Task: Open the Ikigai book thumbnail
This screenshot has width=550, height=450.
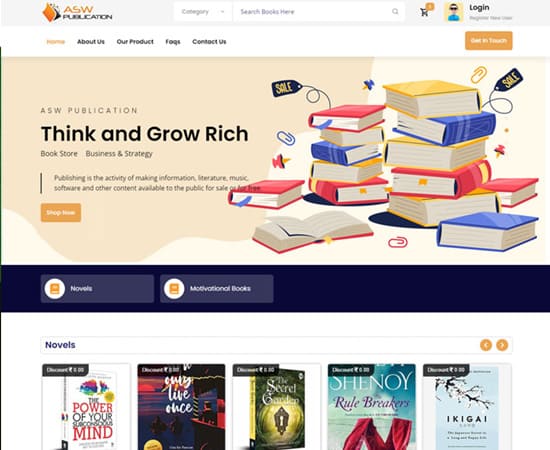Action: coord(467,407)
